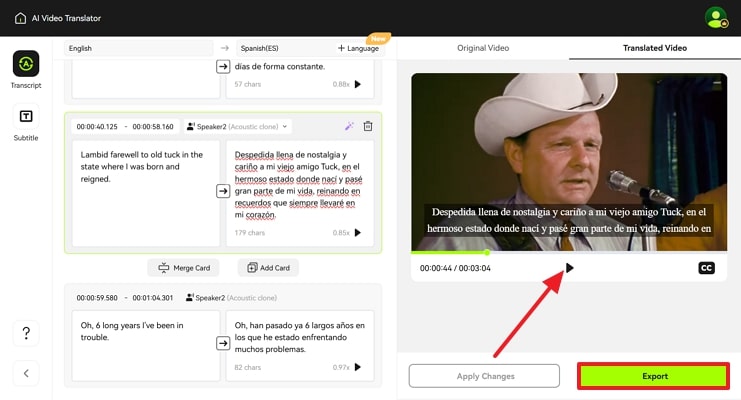This screenshot has height=400, width=741.
Task: Open the Transcript panel icon
Action: click(x=26, y=63)
